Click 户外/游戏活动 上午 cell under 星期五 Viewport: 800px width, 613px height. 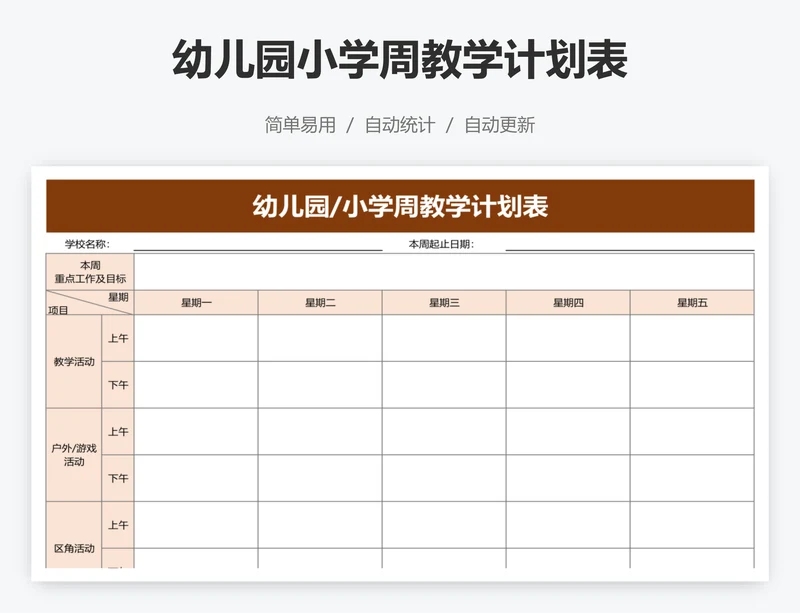coord(692,432)
